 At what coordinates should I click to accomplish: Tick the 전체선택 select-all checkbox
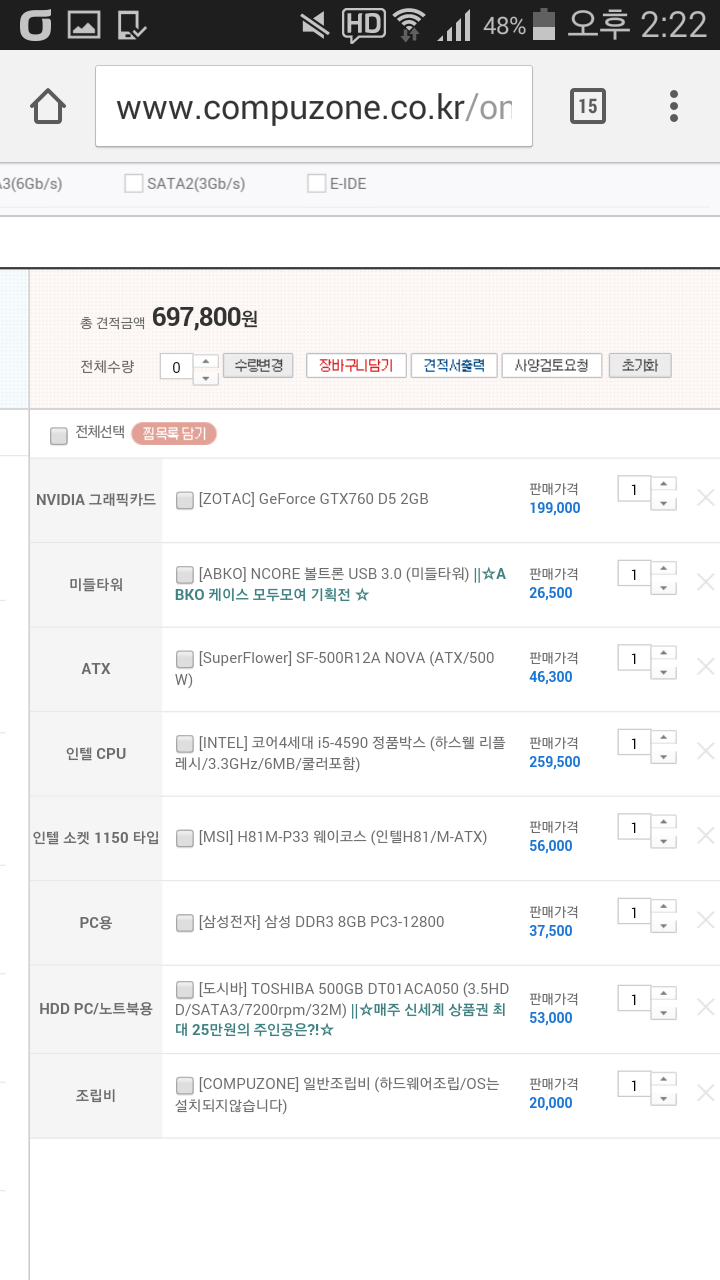59,435
